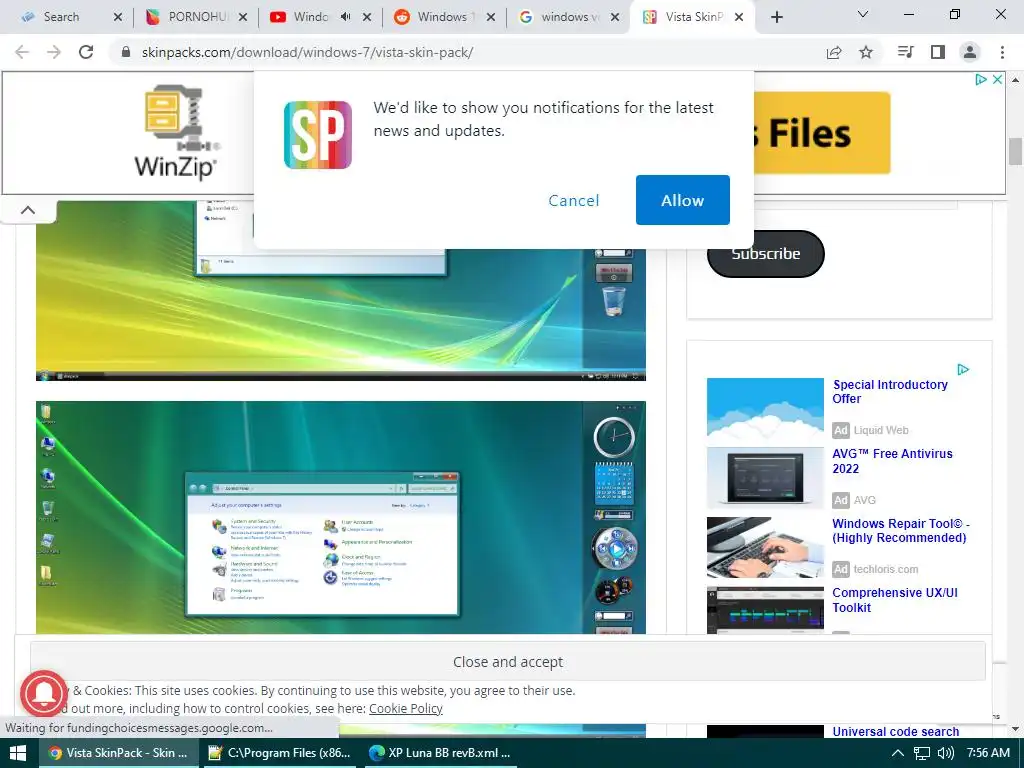Screen dimensions: 1024x768
Task: Click the techloris keyboard ad thumbnail
Action: pyautogui.click(x=765, y=547)
